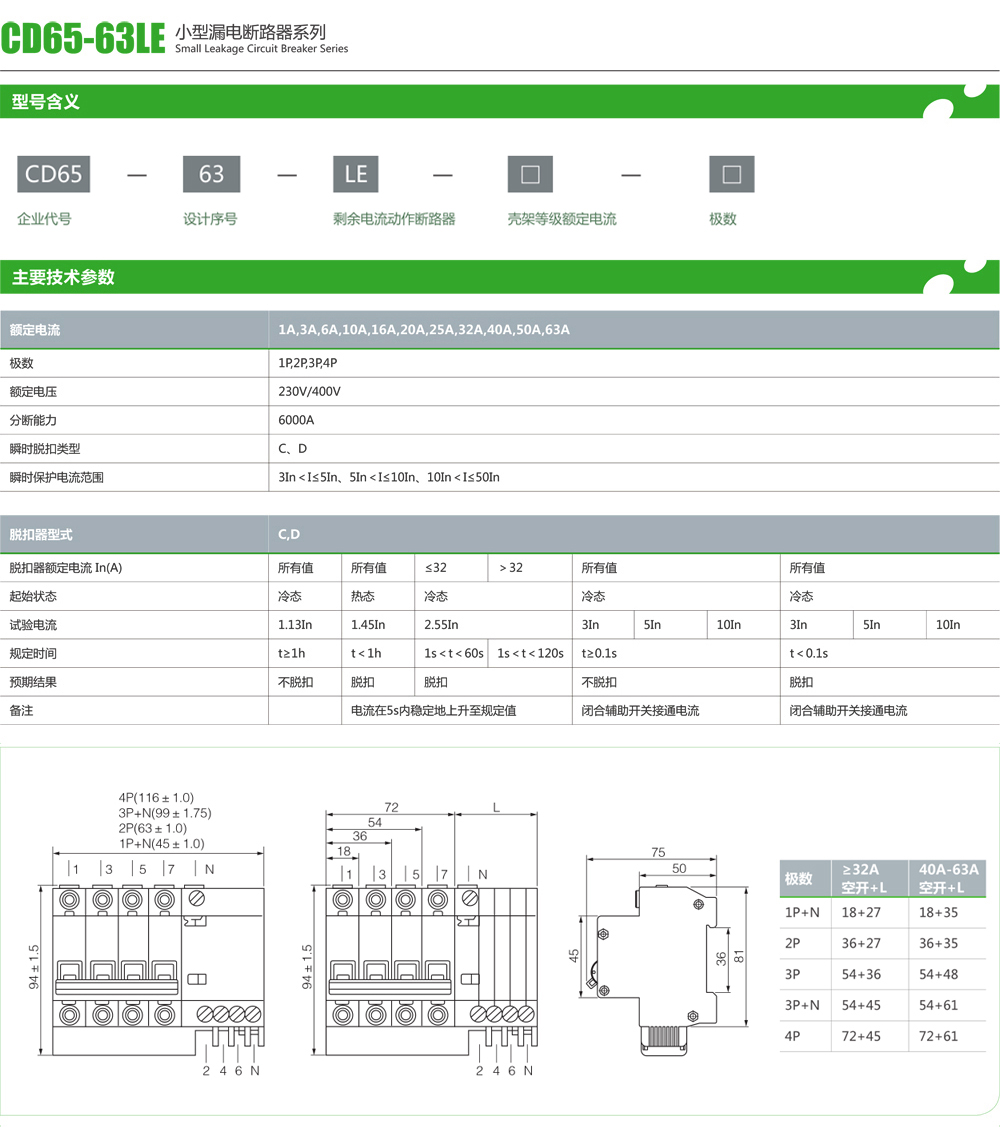This screenshot has width=1000, height=1127.
Task: Click the middle breaker drawing with dimension L
Action: click(x=430, y=958)
